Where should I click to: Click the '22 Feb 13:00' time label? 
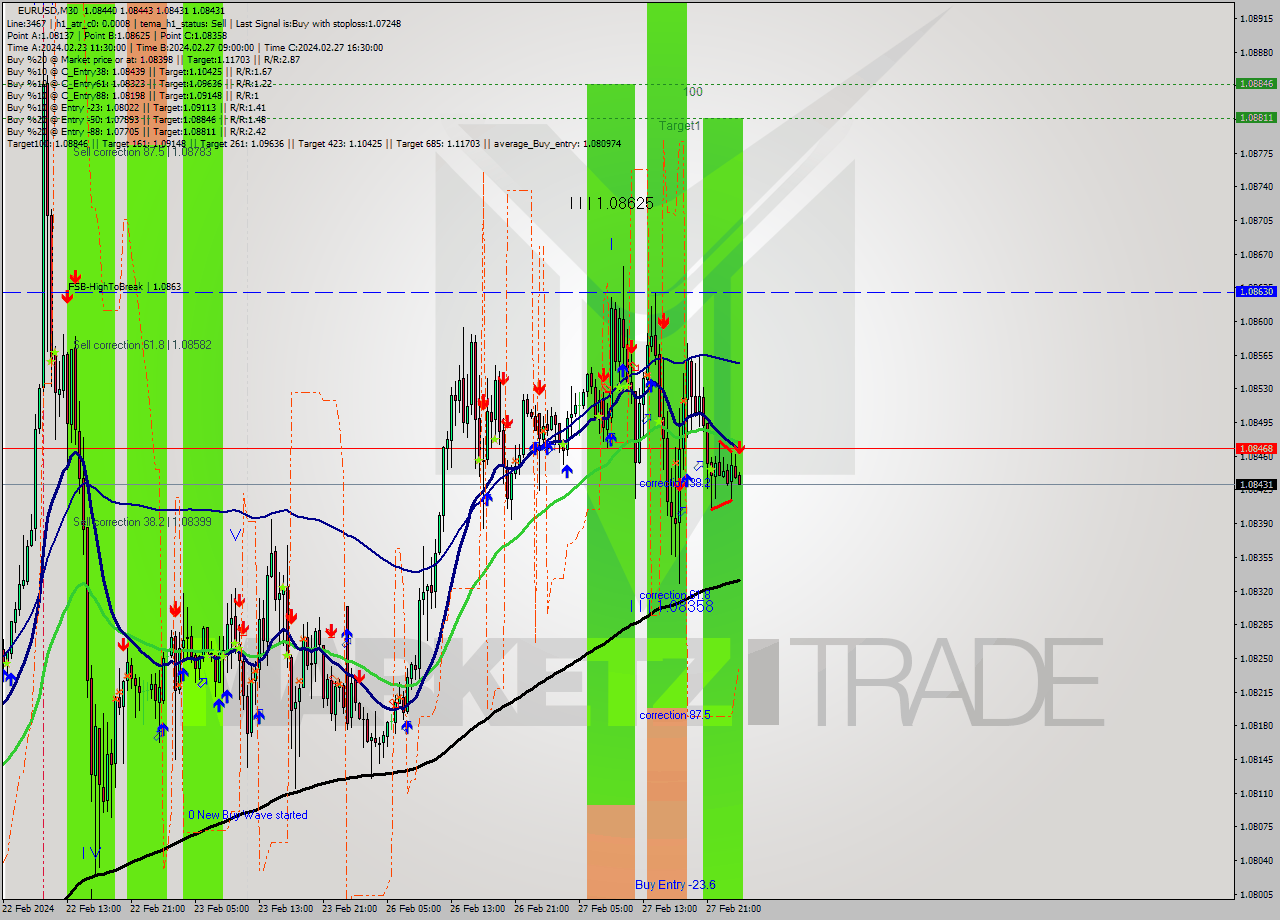tap(93, 909)
